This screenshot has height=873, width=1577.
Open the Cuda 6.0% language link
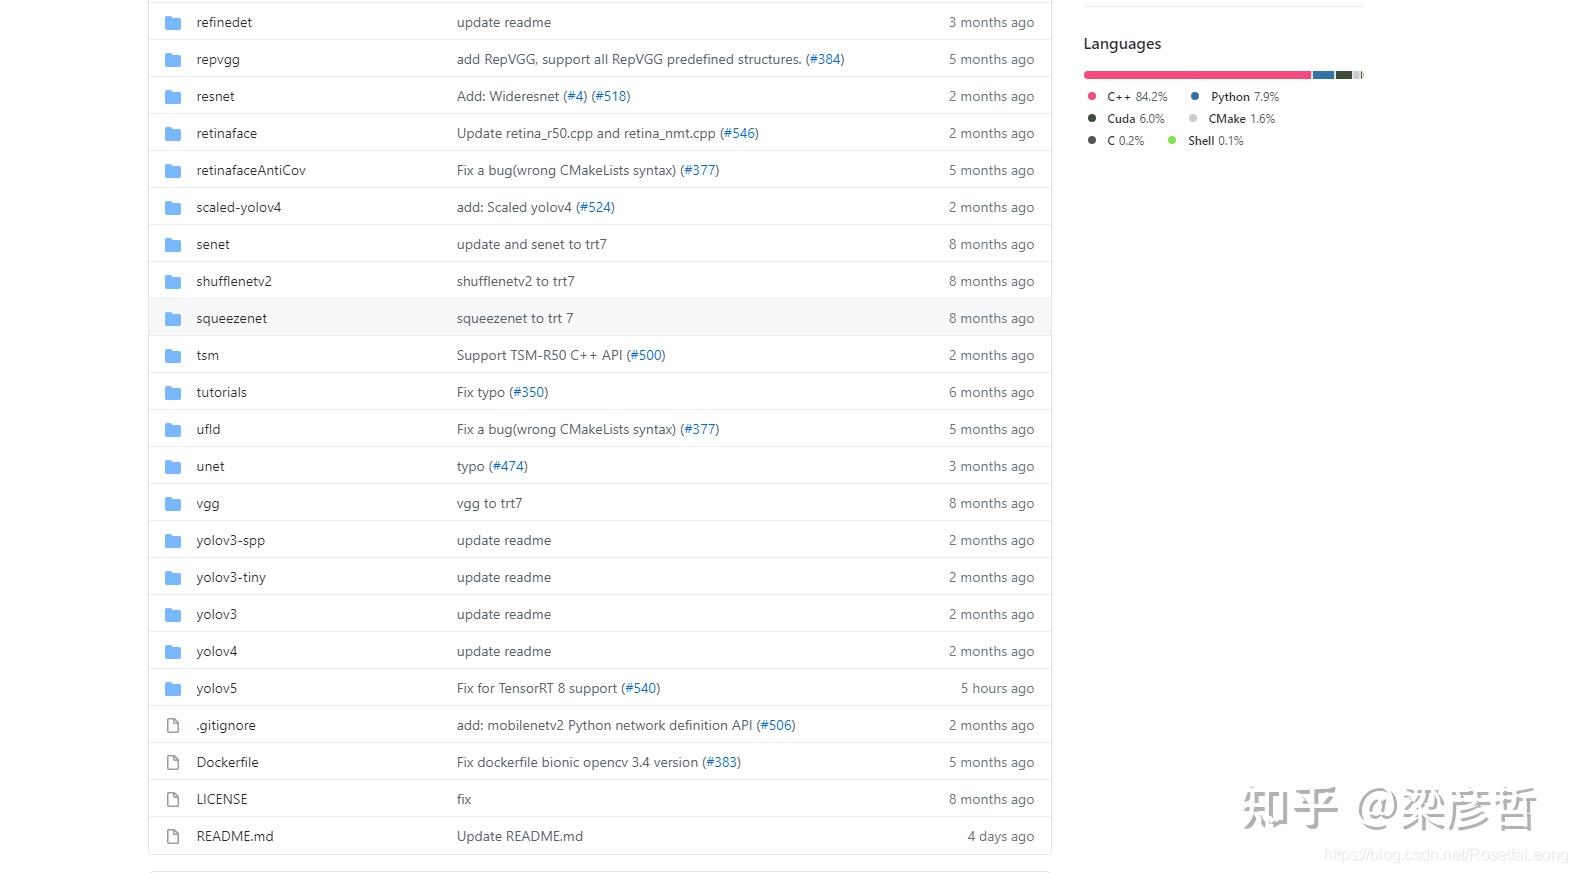coord(1135,119)
